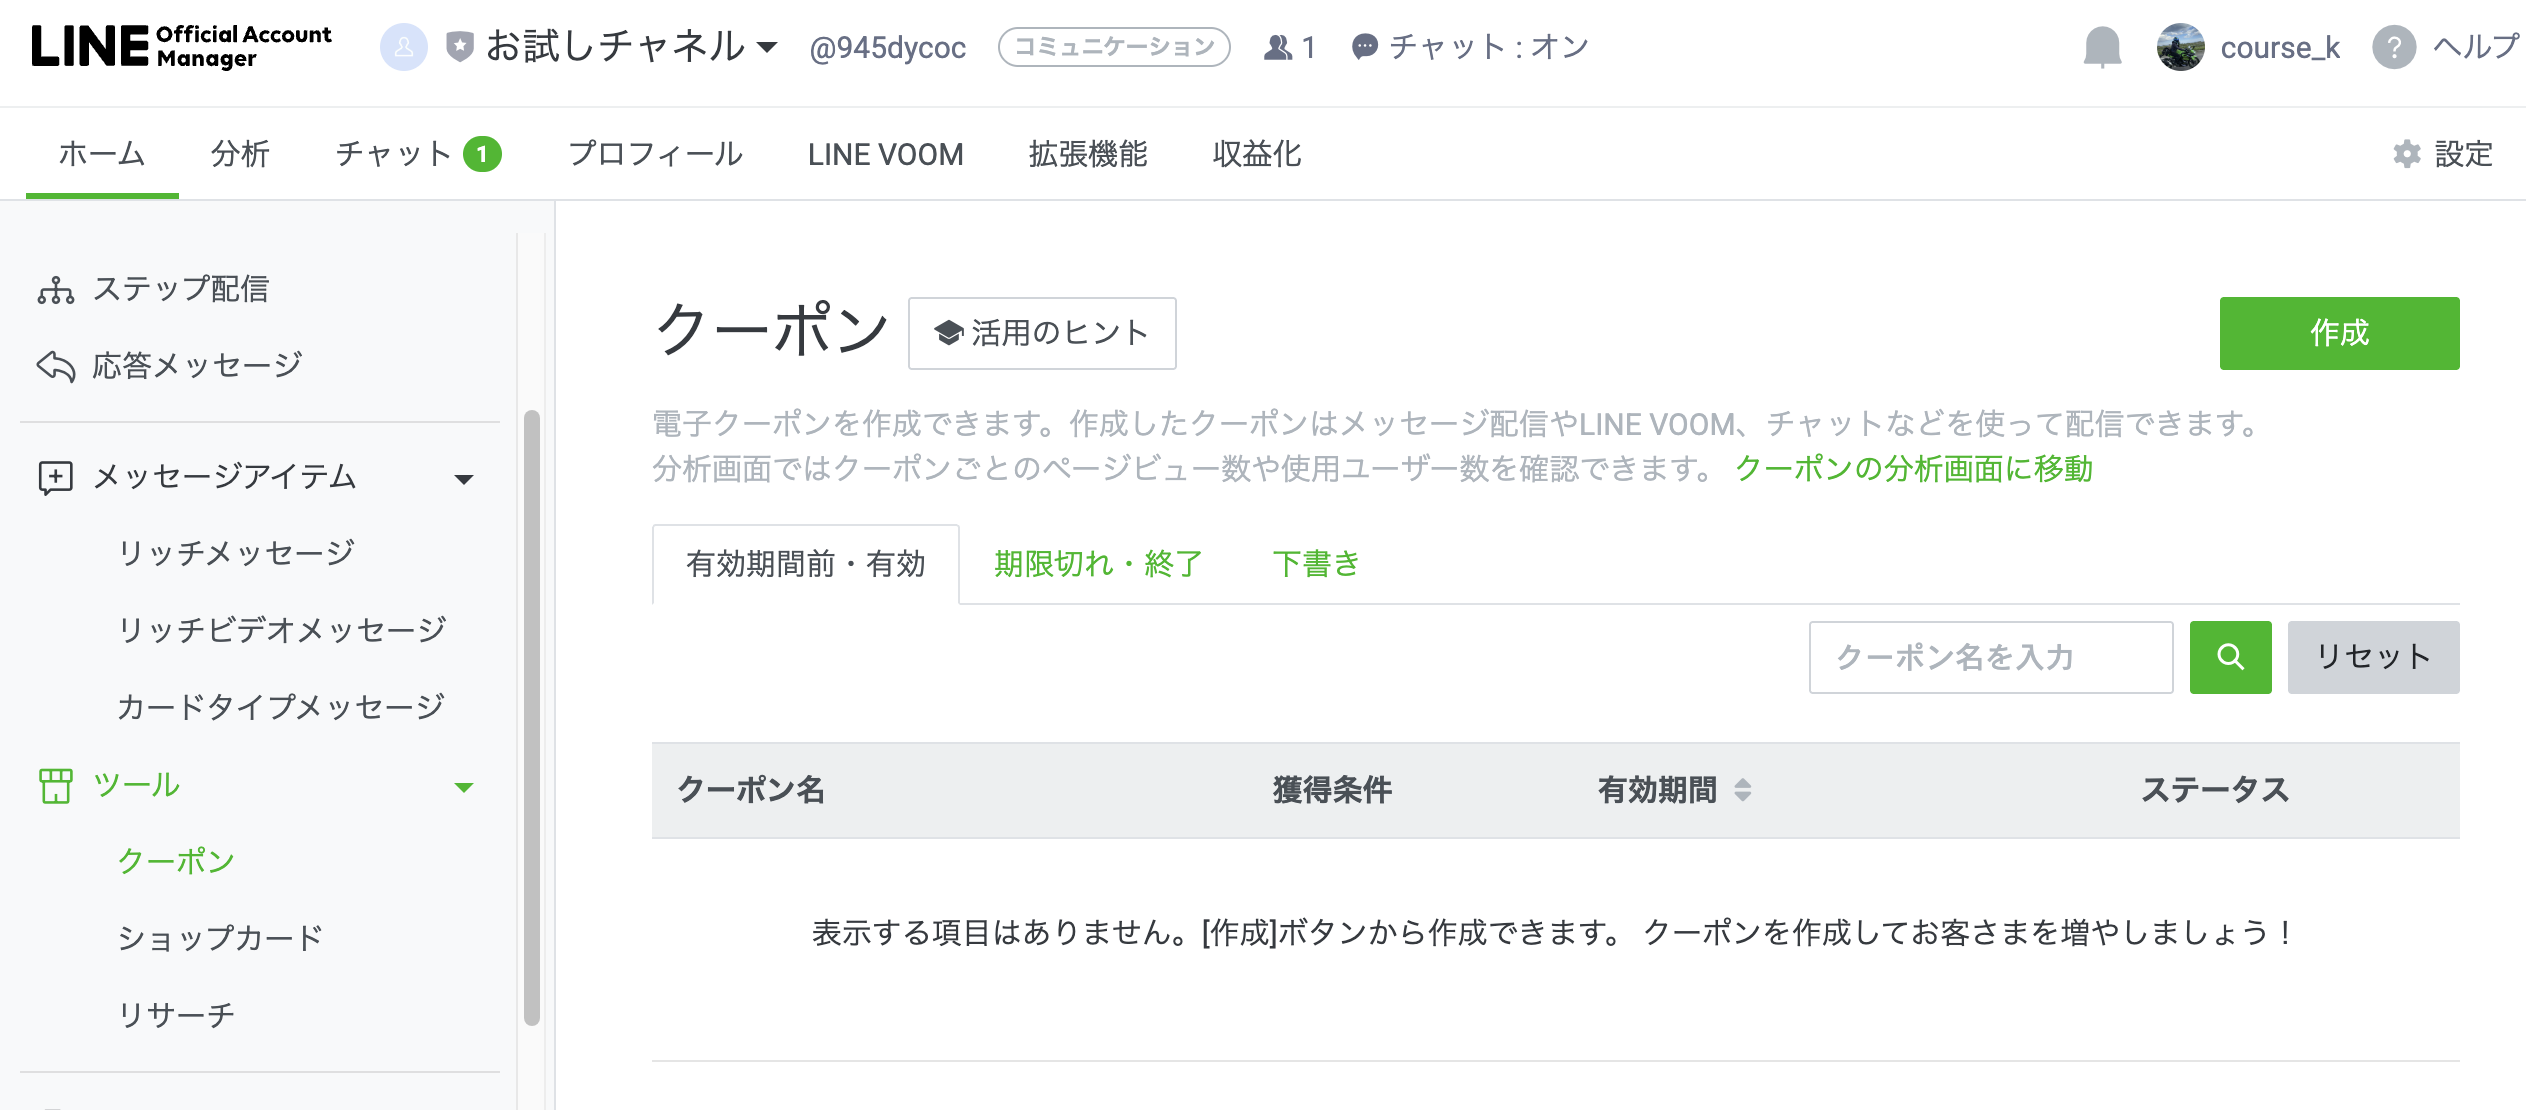
Task: Select クーポン in the sidebar
Action: click(176, 861)
